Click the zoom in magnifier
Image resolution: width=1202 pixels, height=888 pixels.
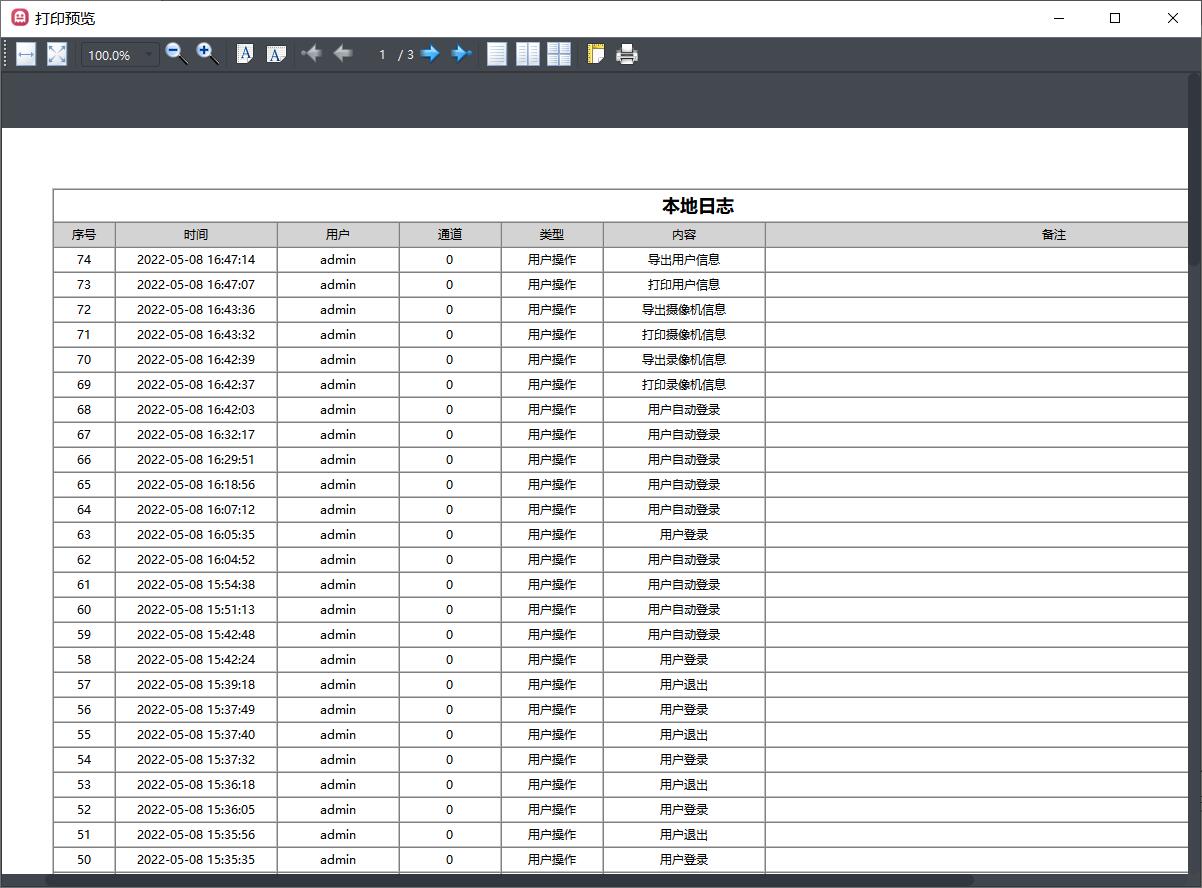click(207, 54)
